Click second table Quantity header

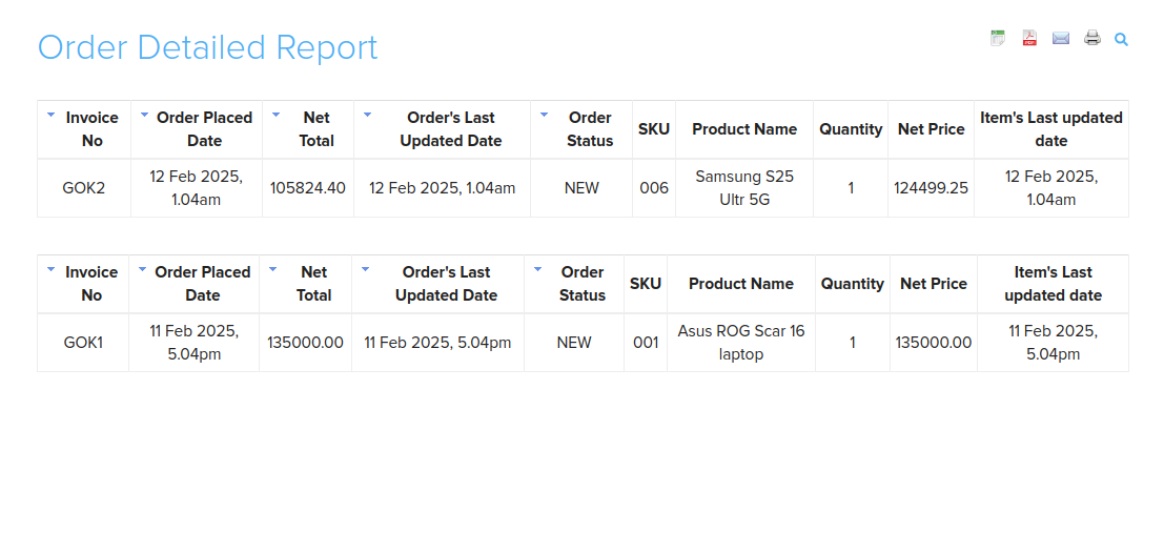(x=852, y=283)
